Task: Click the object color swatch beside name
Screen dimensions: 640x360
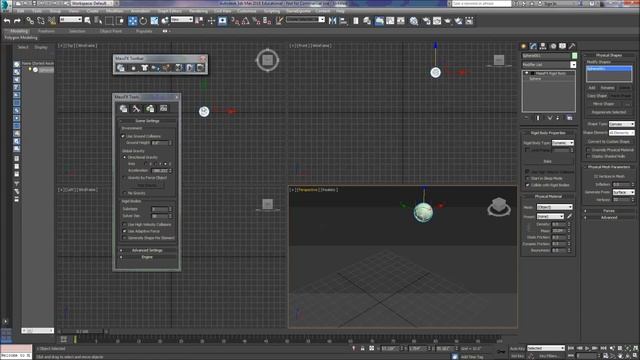Action: [574, 56]
